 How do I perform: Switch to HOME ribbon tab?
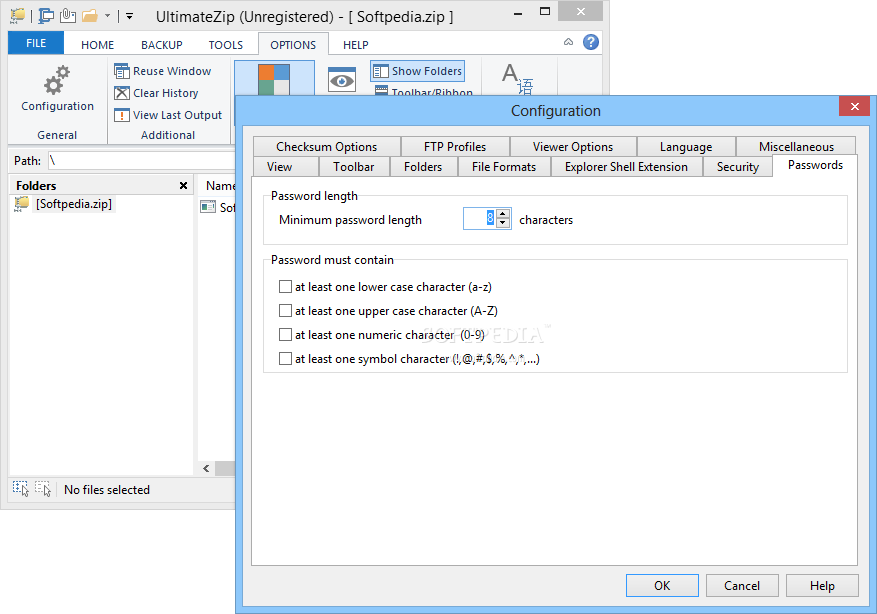(97, 45)
